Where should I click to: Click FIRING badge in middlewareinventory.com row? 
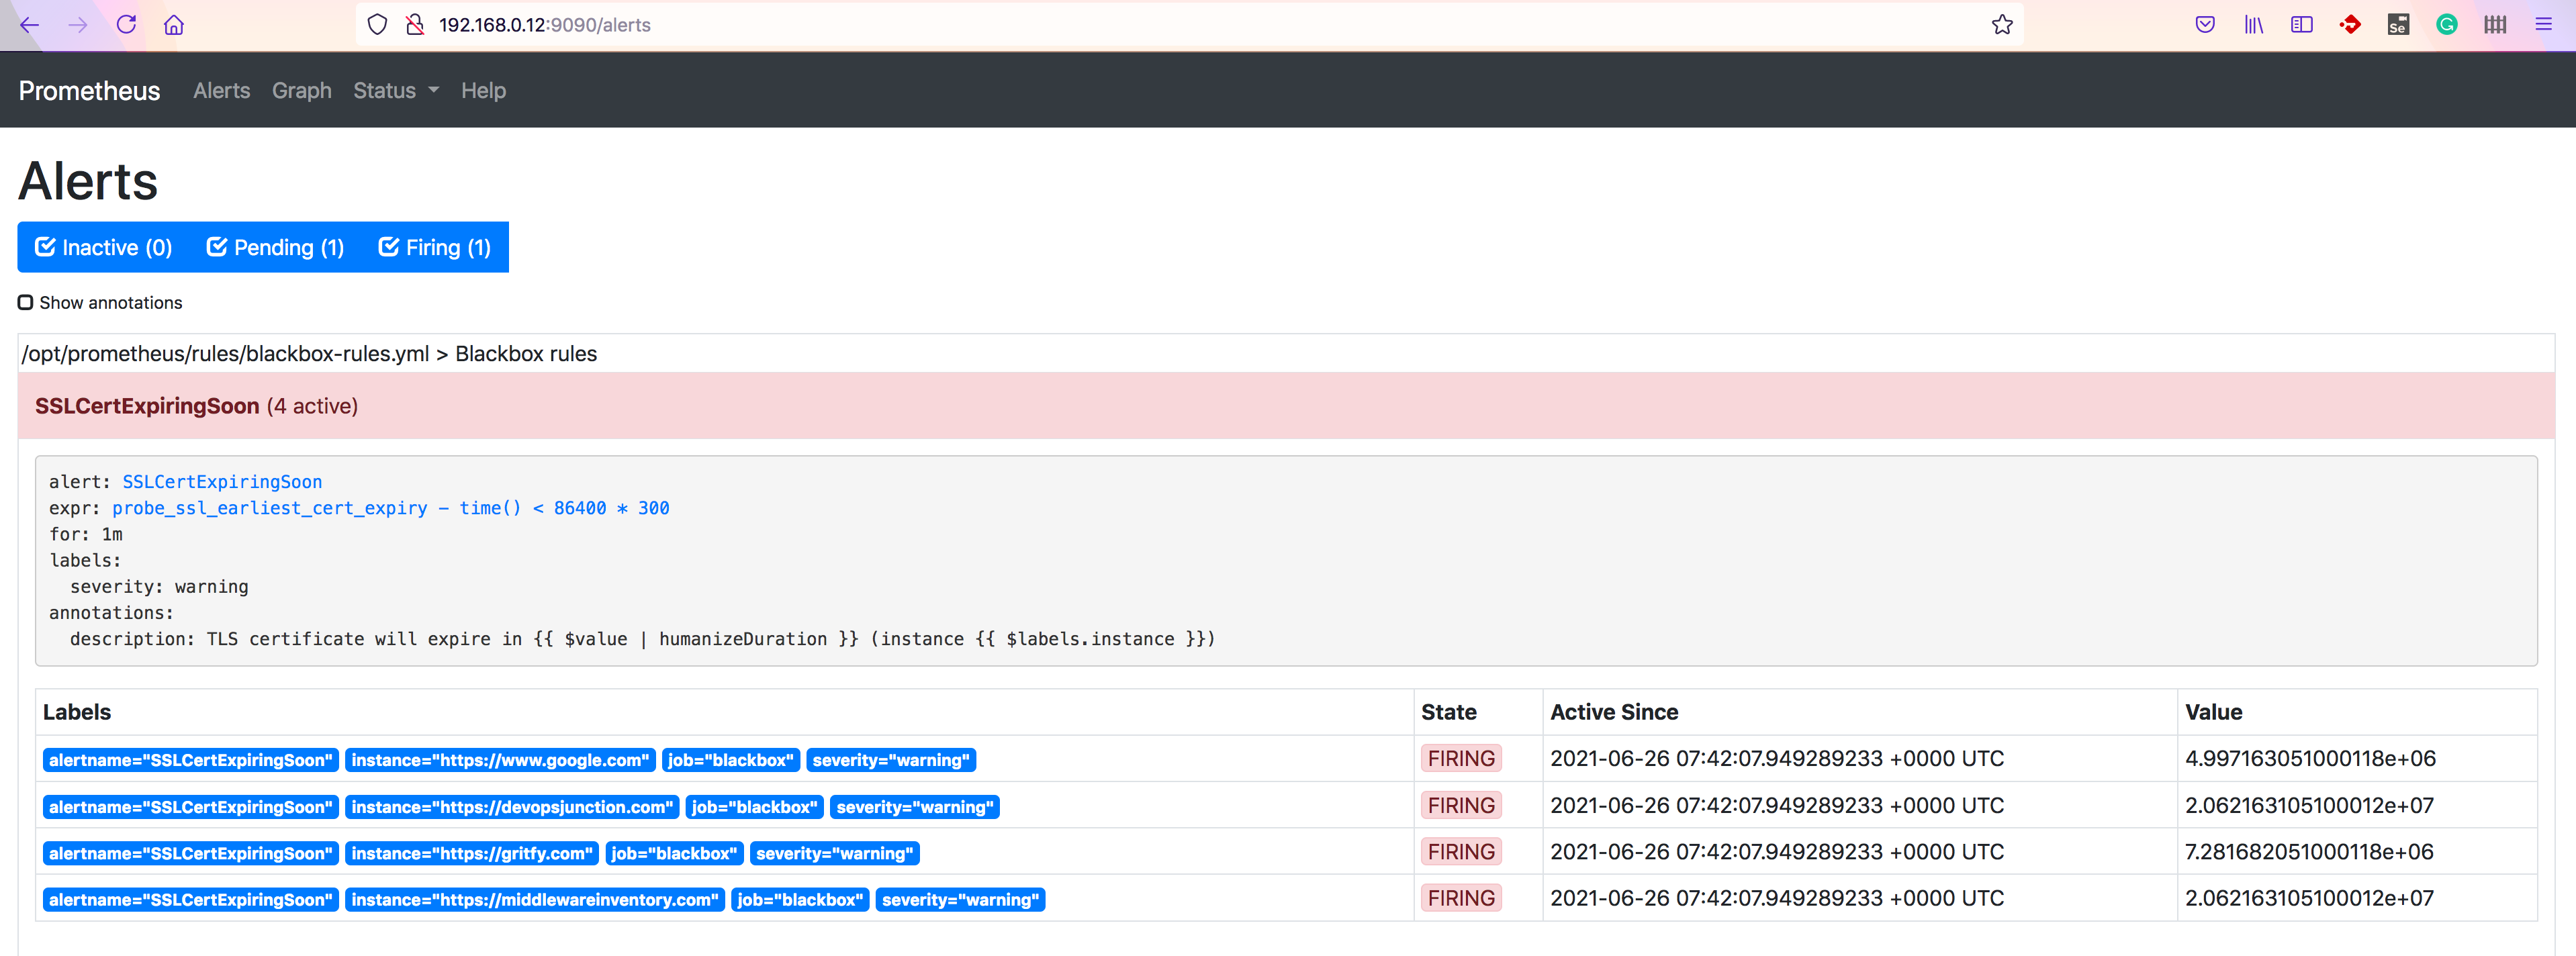(x=1461, y=898)
